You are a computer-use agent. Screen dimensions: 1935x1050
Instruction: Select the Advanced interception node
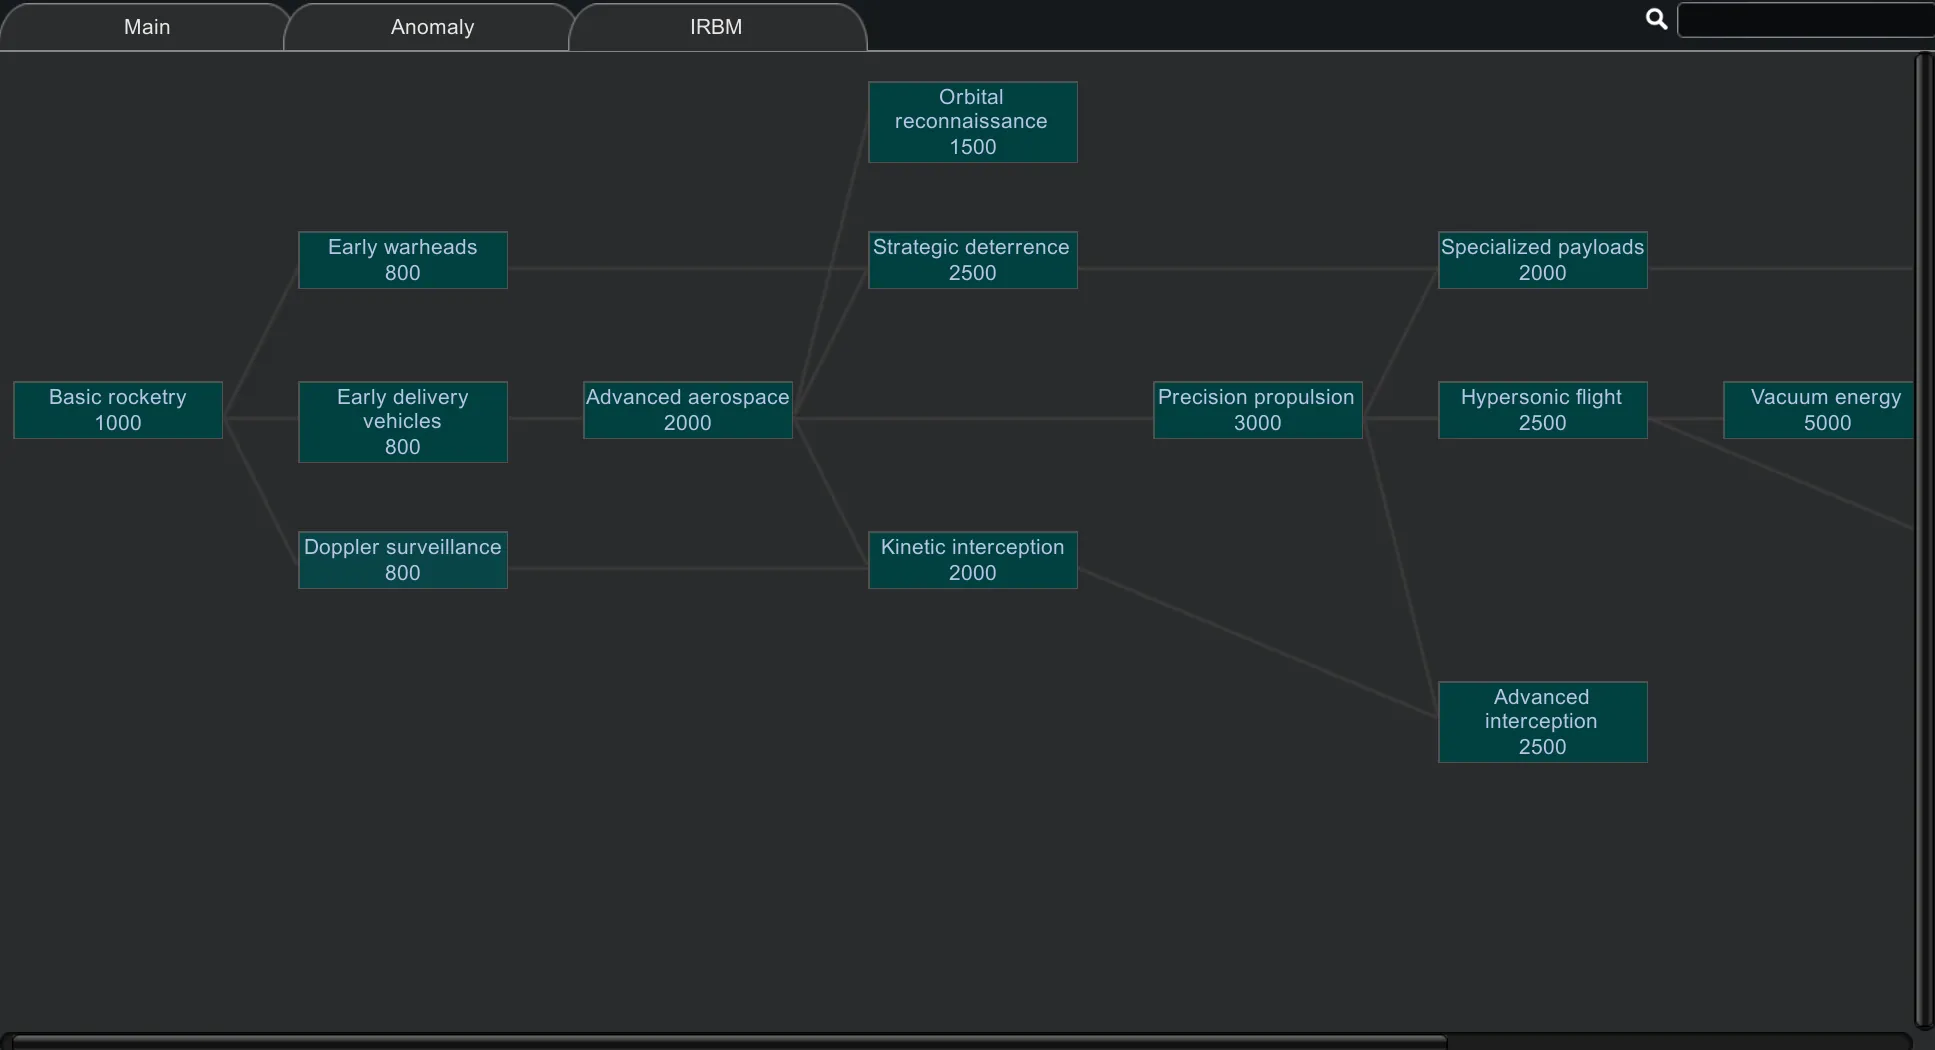[1542, 722]
